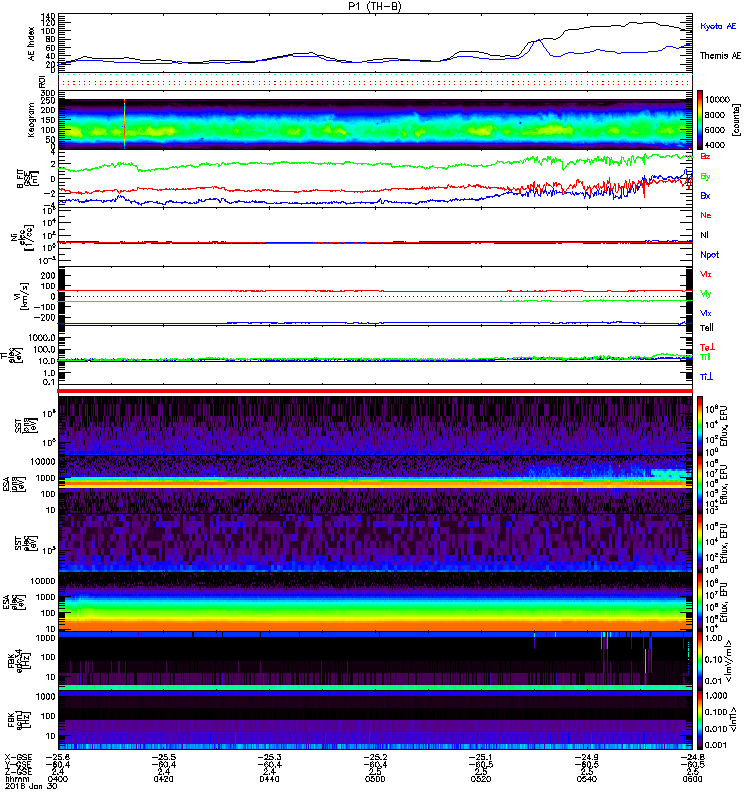Click the bright vertical streak in the Keogram
The height and width of the screenshot is (800, 750).
click(x=124, y=123)
